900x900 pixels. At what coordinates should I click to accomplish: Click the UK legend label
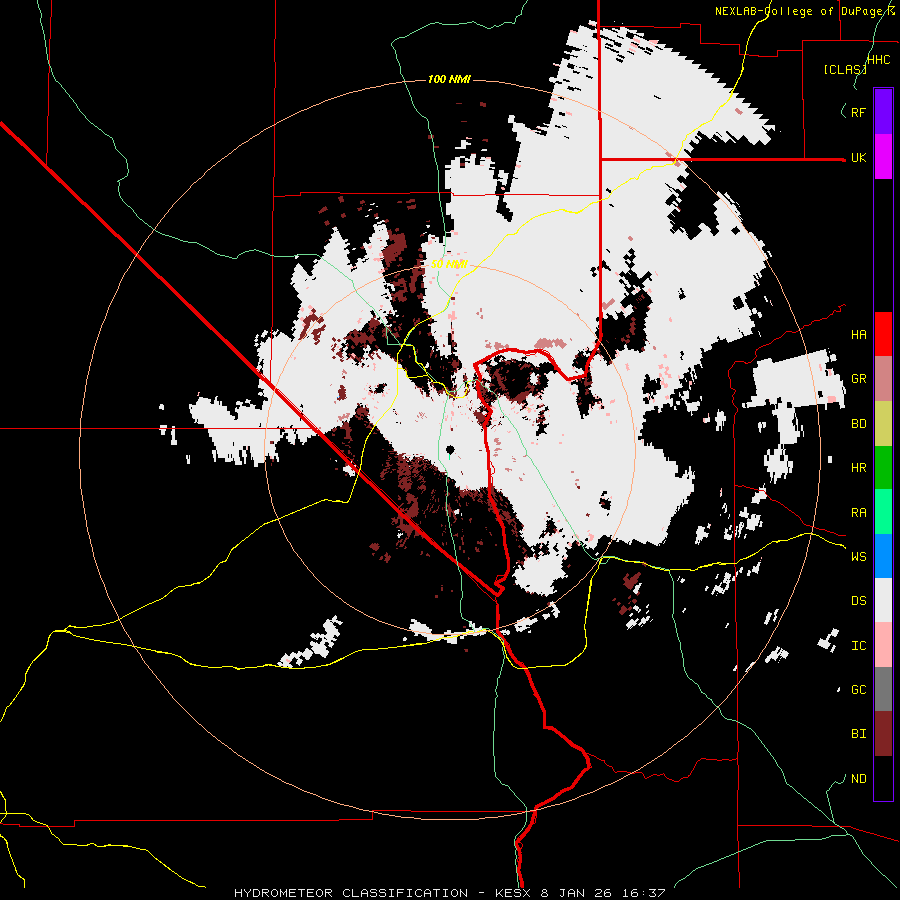pyautogui.click(x=858, y=157)
